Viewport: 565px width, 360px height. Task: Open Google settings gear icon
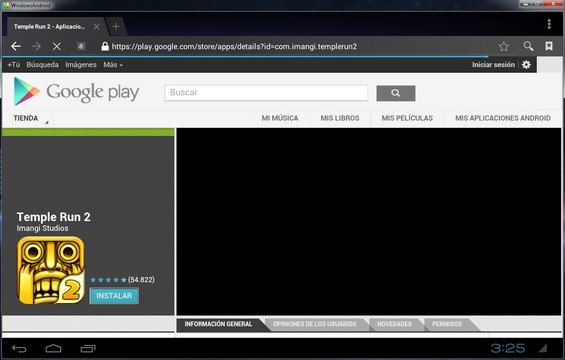pos(526,65)
